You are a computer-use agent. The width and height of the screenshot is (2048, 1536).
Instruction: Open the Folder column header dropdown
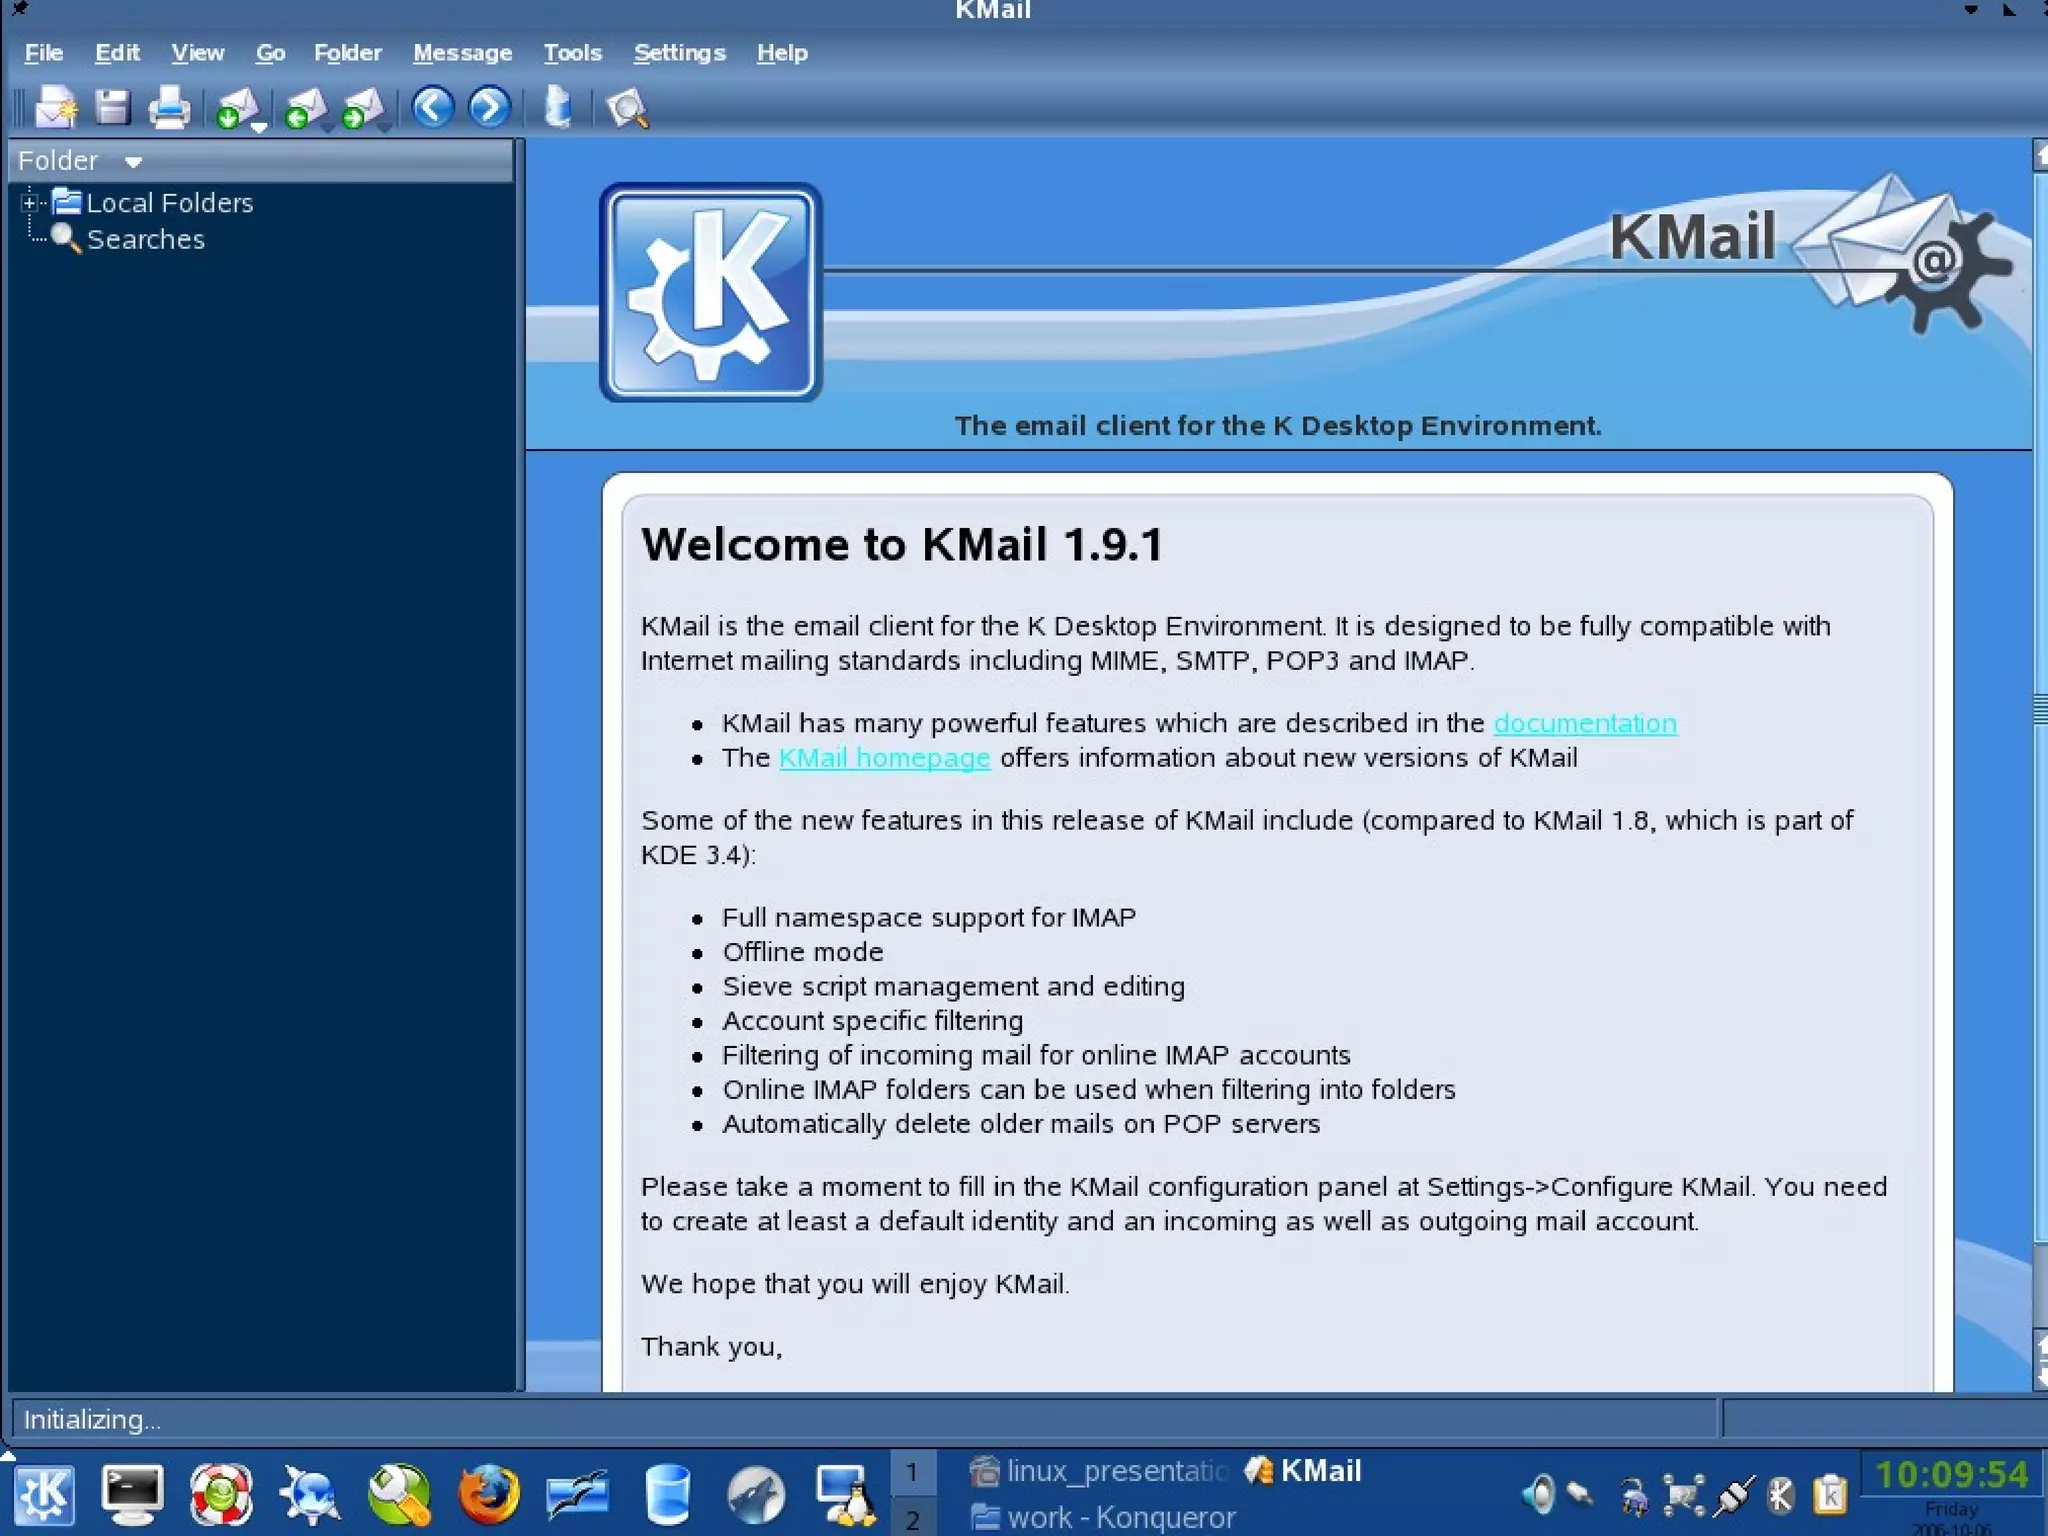(133, 162)
